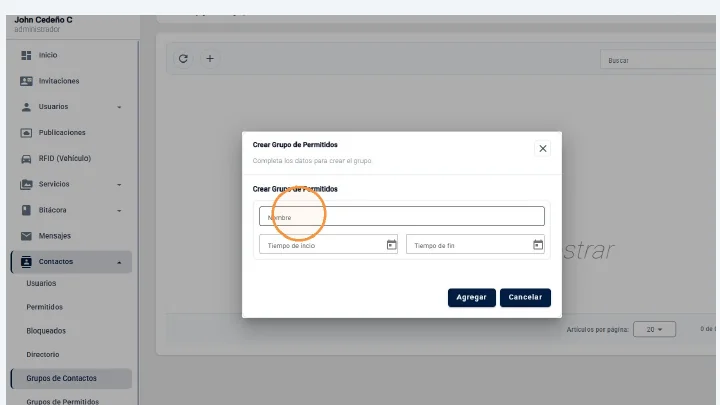
Task: Click the refresh icon in toolbar
Action: pos(183,59)
